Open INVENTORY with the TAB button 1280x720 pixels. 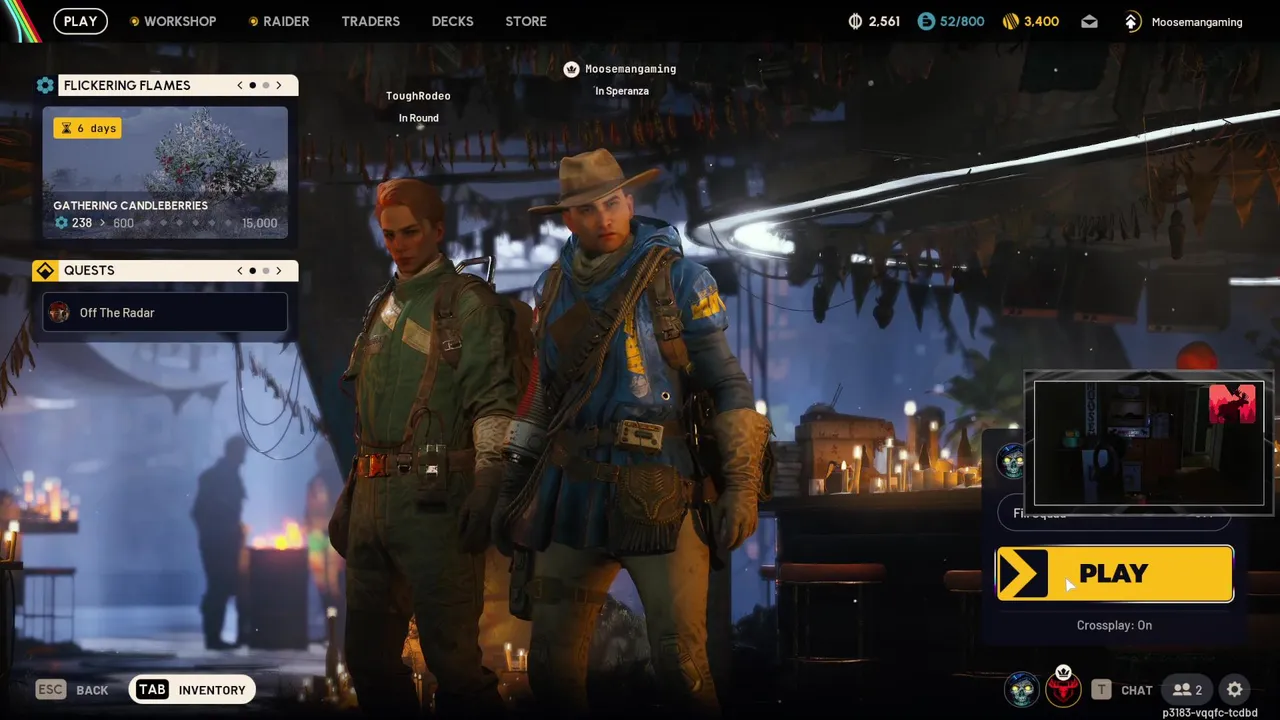tap(193, 689)
